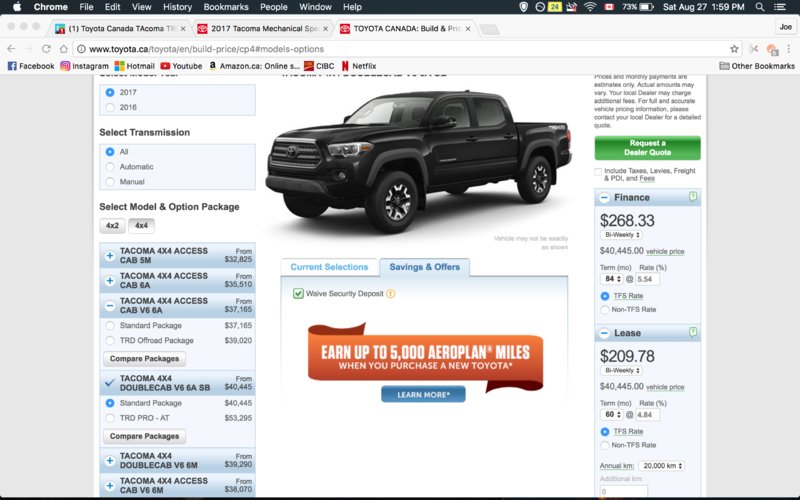Image resolution: width=800 pixels, height=500 pixels.
Task: Click the Lease rate 4.84 field
Action: (x=647, y=415)
